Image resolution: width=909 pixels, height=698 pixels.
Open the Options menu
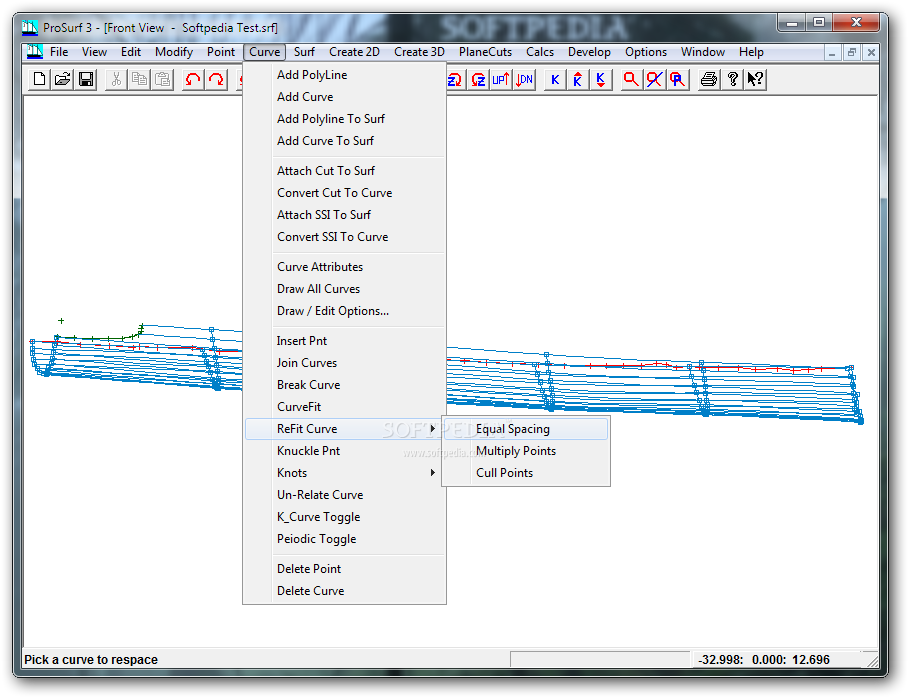pyautogui.click(x=646, y=52)
